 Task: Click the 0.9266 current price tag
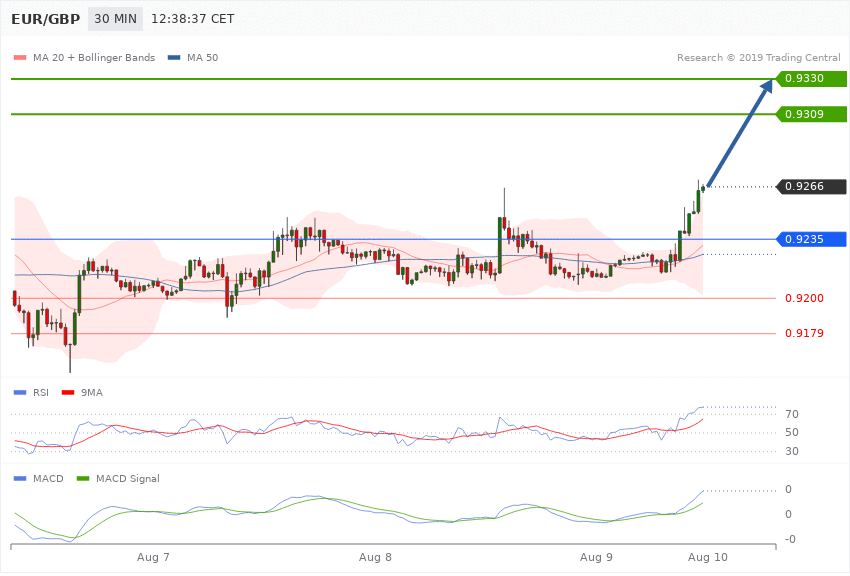click(811, 186)
